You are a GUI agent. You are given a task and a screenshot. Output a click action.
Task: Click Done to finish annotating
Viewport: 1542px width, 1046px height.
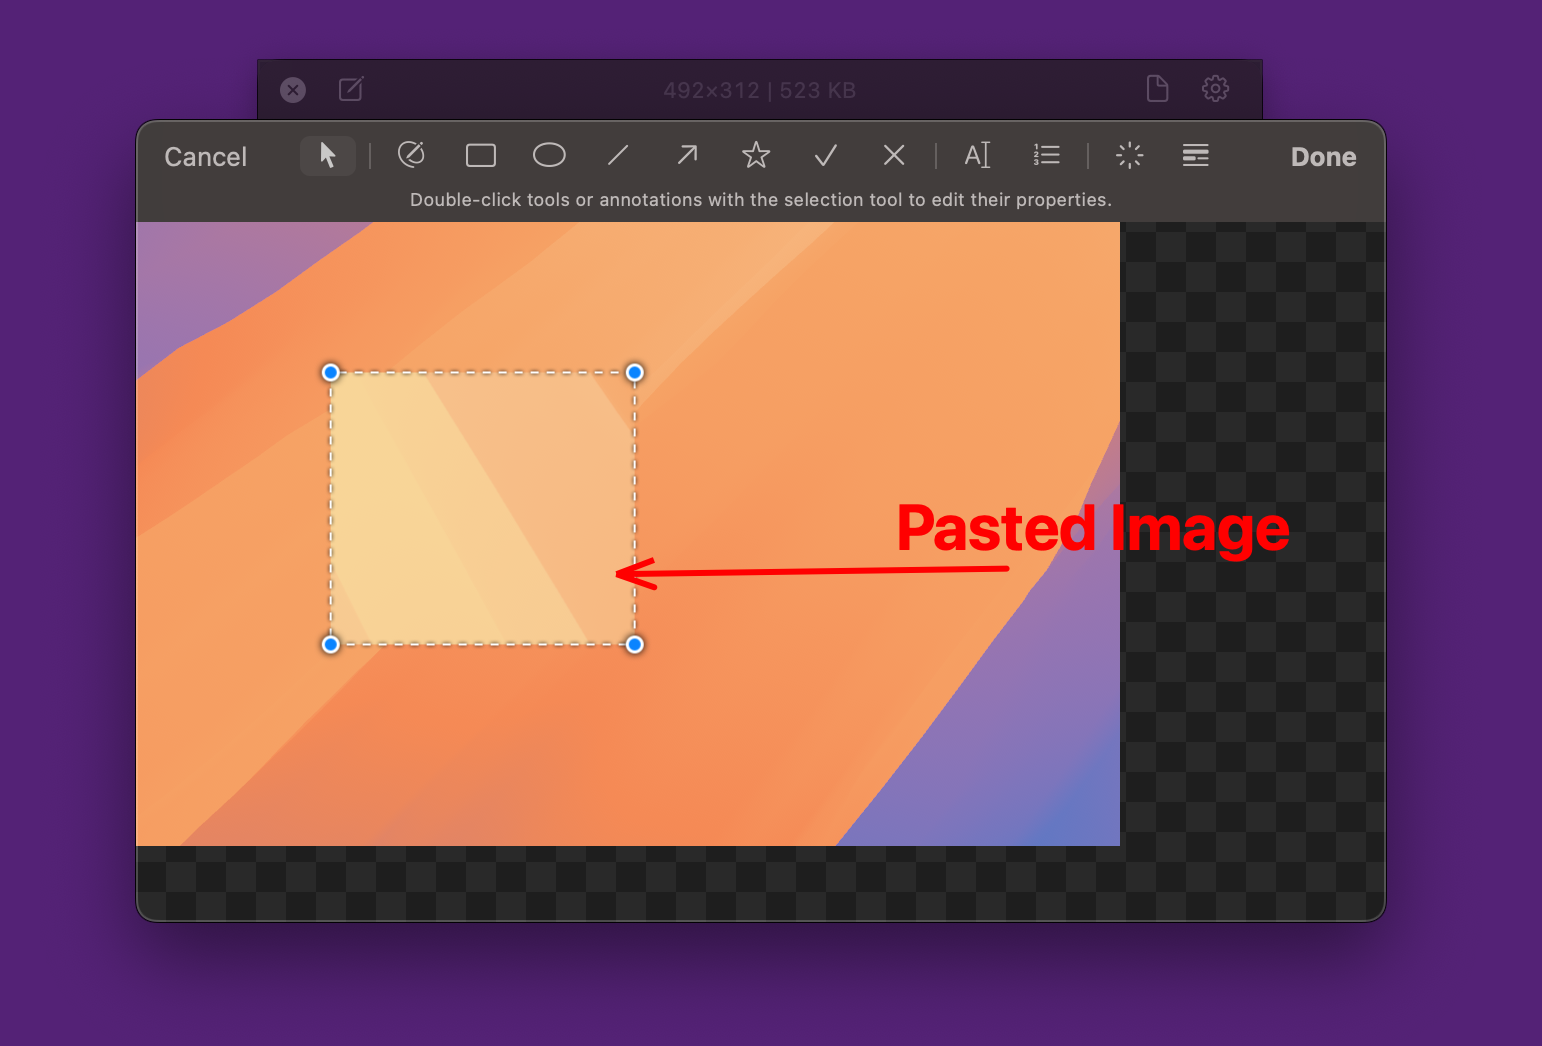[x=1323, y=157]
